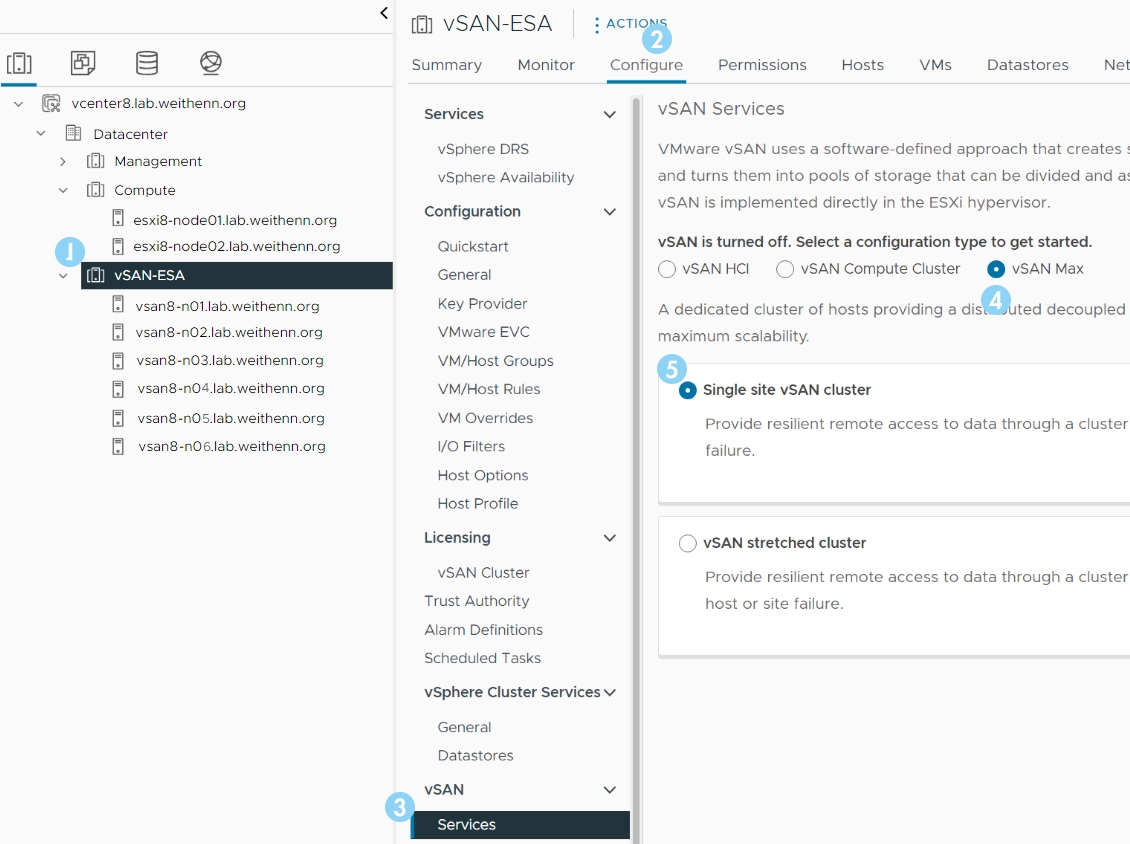Click the vCenter server icon for vcenter8.lab.weithenn.org
This screenshot has width=1130, height=844.
[50, 103]
